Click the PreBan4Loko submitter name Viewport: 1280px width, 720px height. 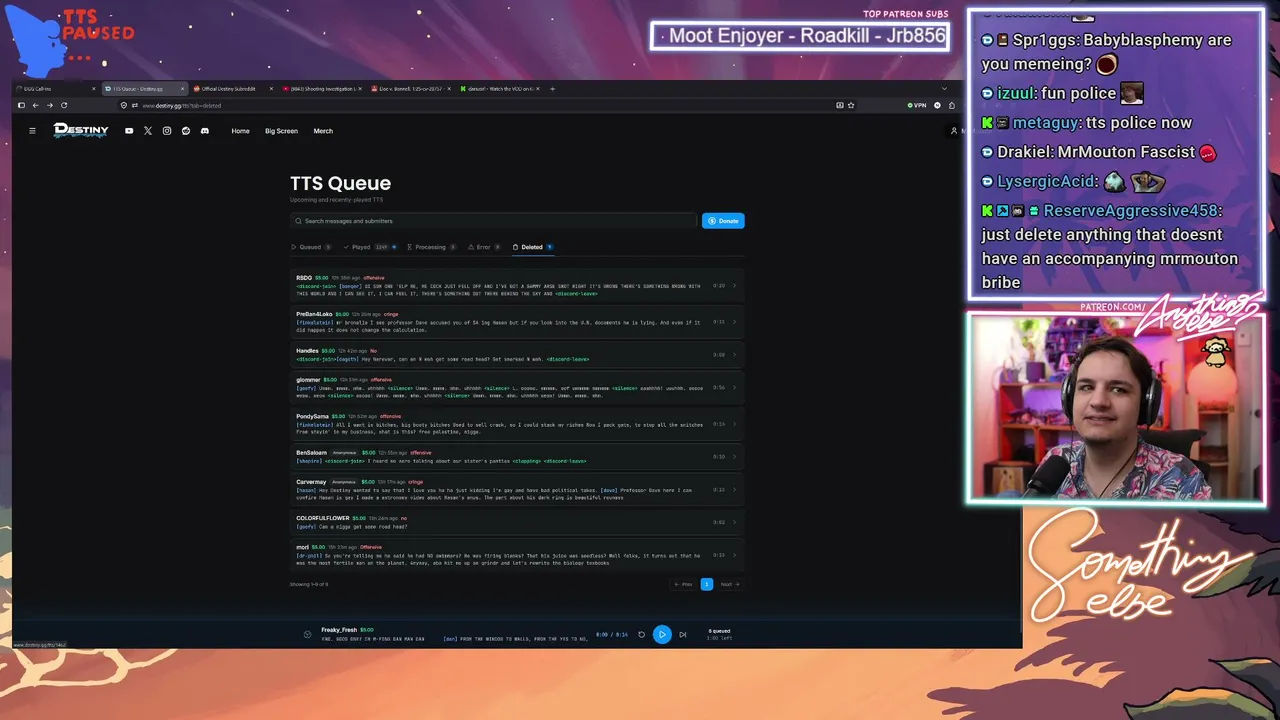(314, 314)
